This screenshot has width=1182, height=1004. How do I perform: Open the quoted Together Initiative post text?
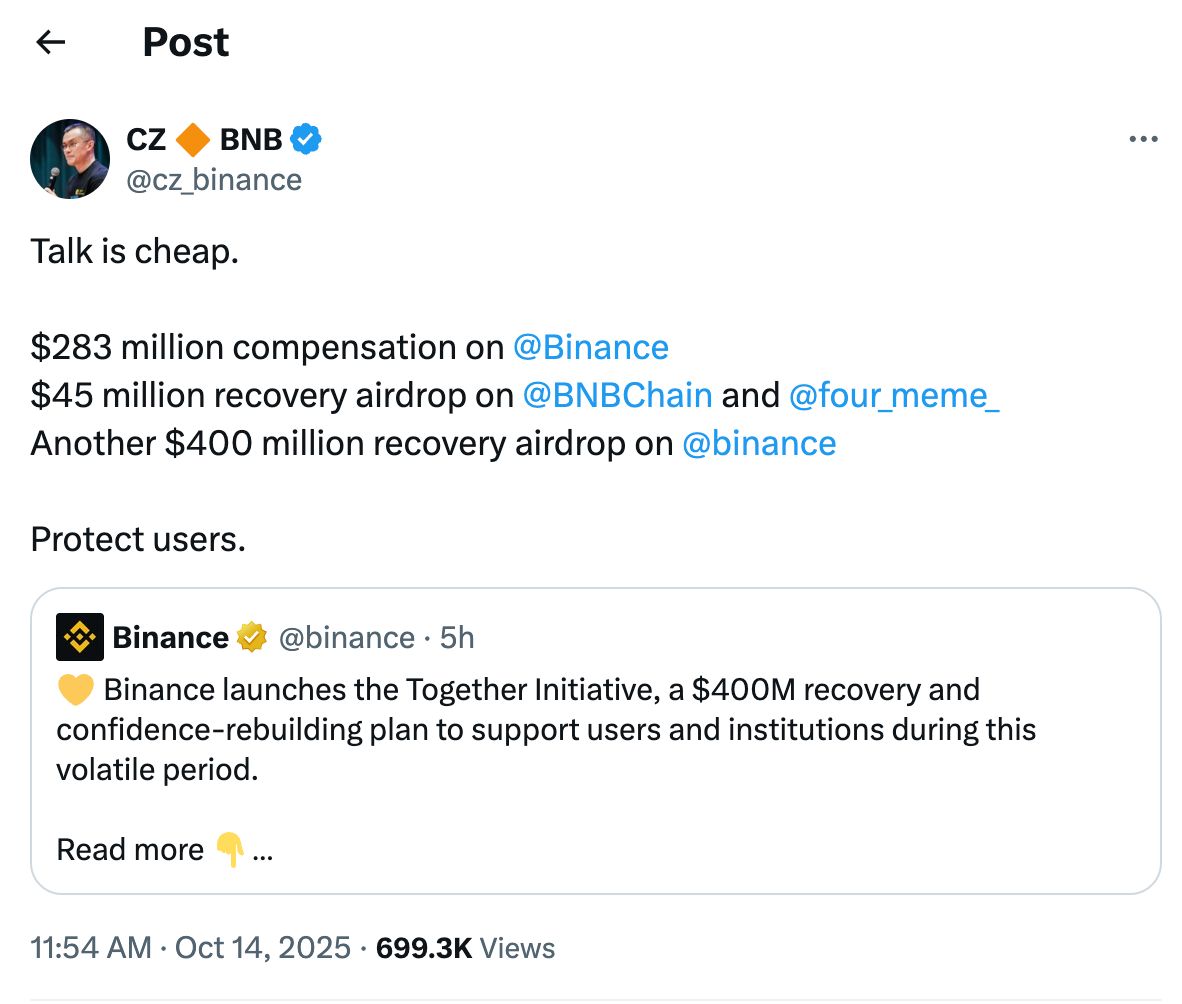point(545,729)
